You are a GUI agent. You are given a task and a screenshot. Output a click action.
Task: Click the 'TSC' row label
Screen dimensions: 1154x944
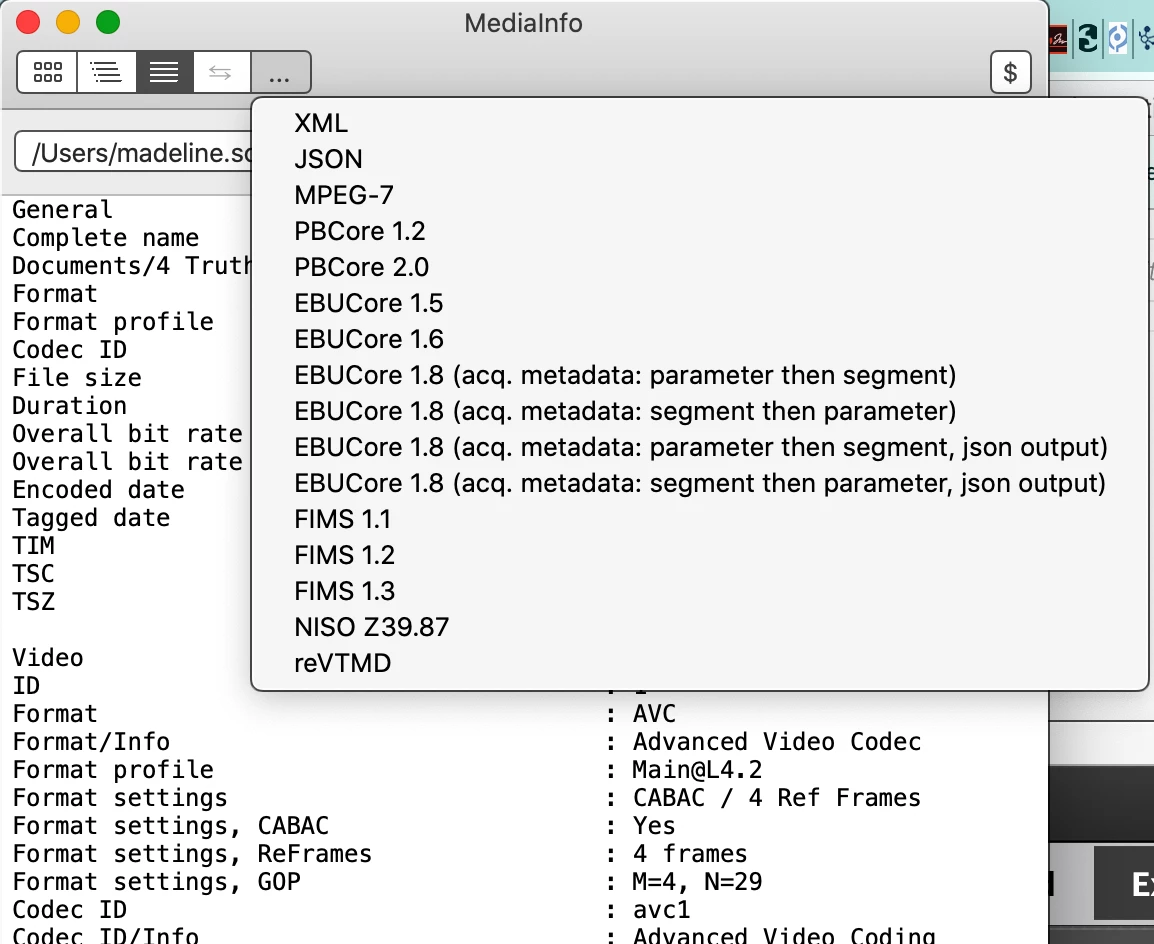pos(33,573)
